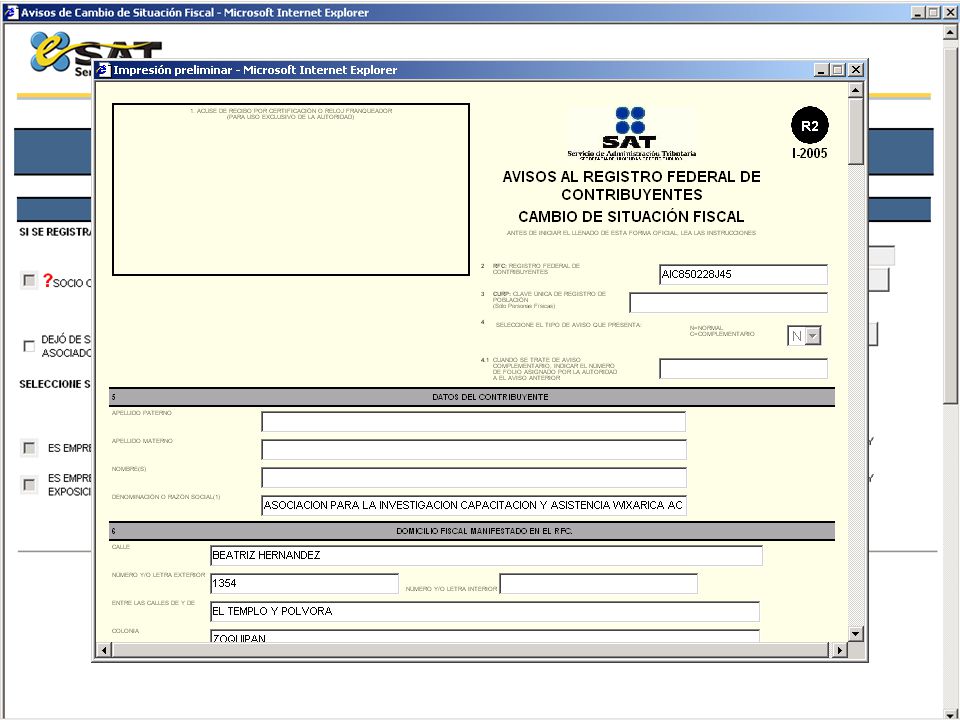Image resolution: width=960 pixels, height=720 pixels.
Task: Toggle the DEJÓ DE SER ASOCIADO checkbox
Action: 29,346
